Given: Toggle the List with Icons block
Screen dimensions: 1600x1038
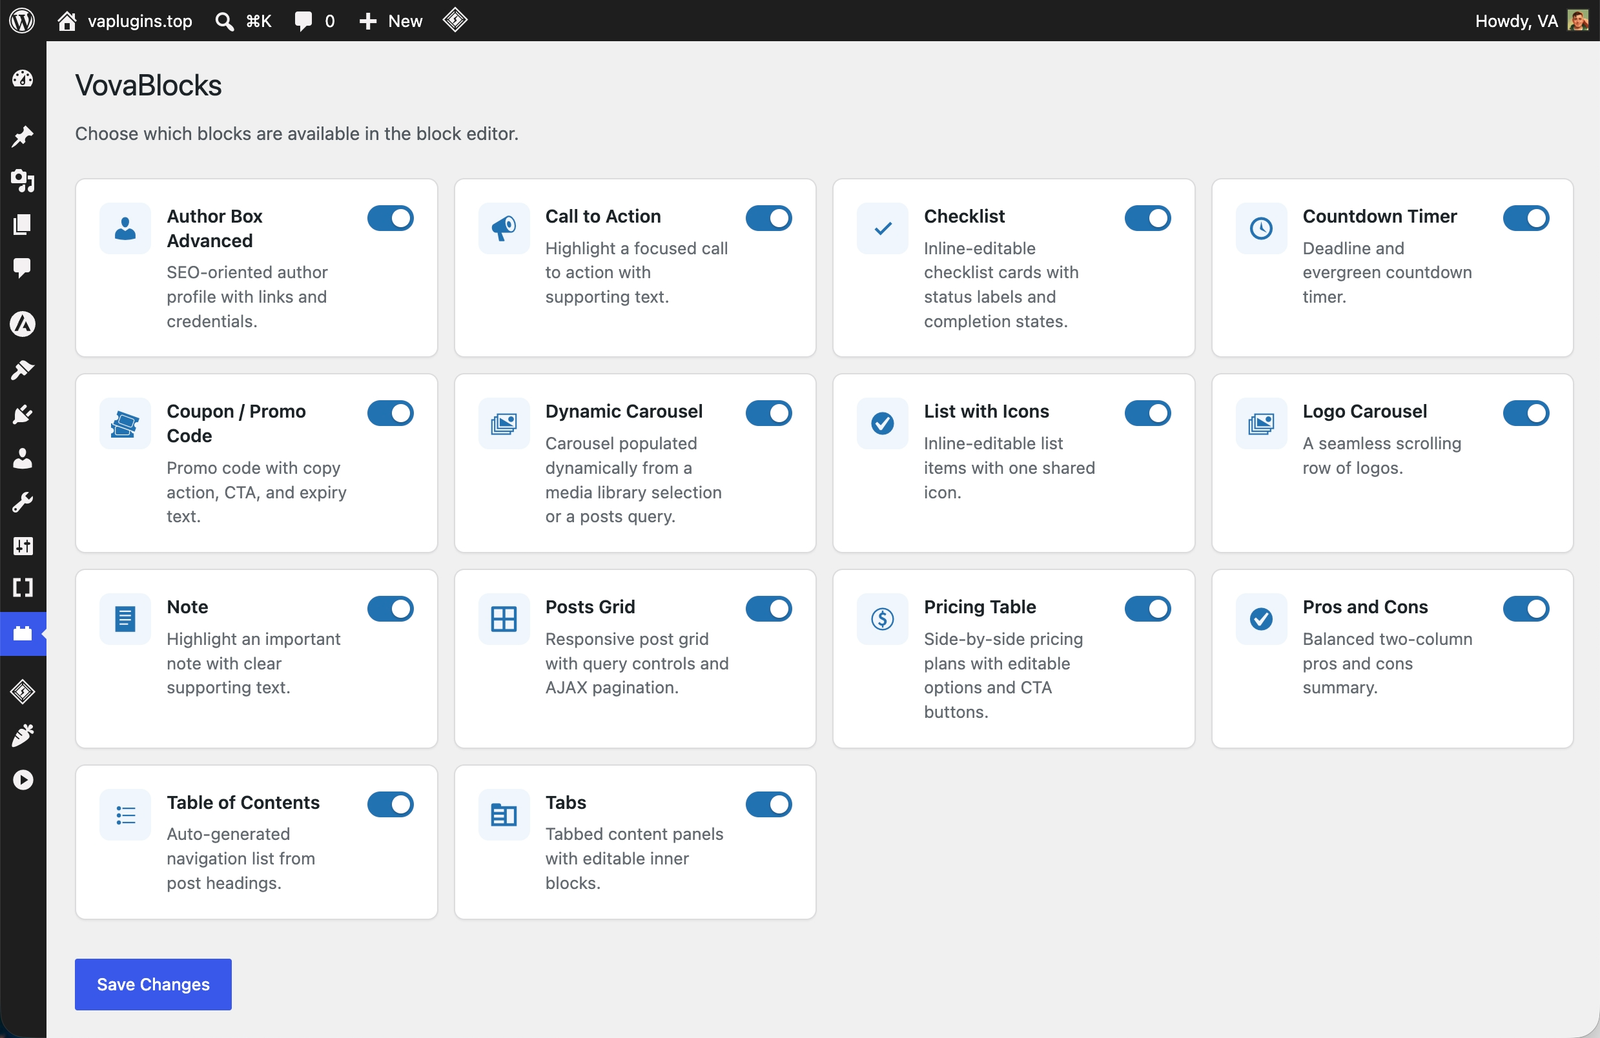Looking at the screenshot, I should [x=1148, y=413].
